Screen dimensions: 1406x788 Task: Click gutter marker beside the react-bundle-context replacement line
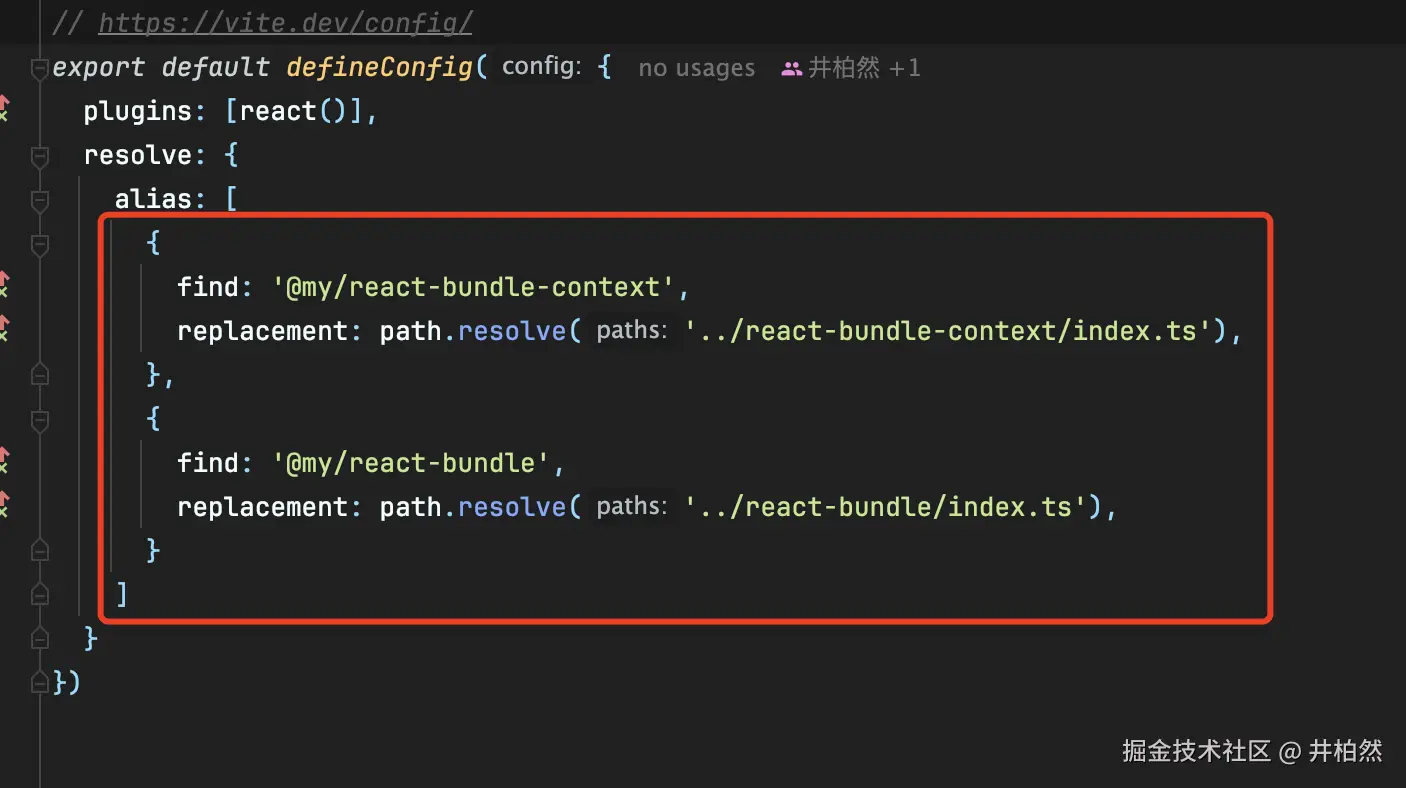coord(4,329)
